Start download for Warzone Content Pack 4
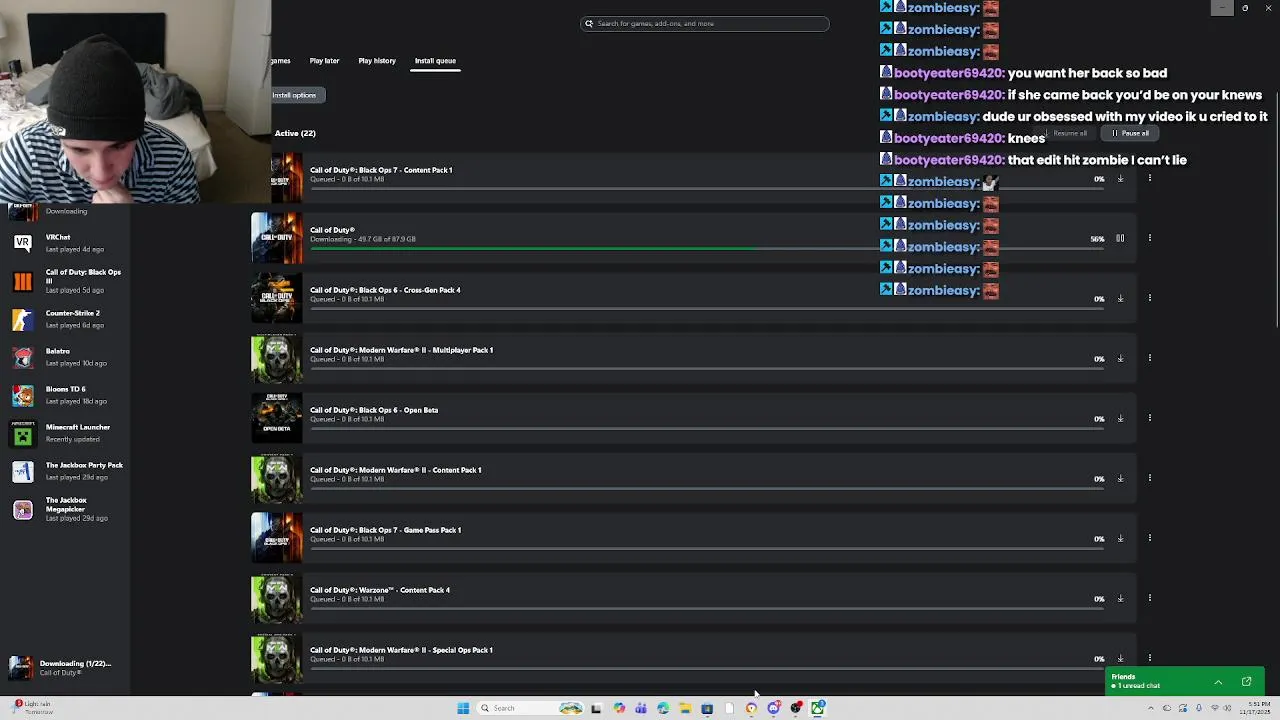The height and width of the screenshot is (720, 1280). pyautogui.click(x=1120, y=598)
